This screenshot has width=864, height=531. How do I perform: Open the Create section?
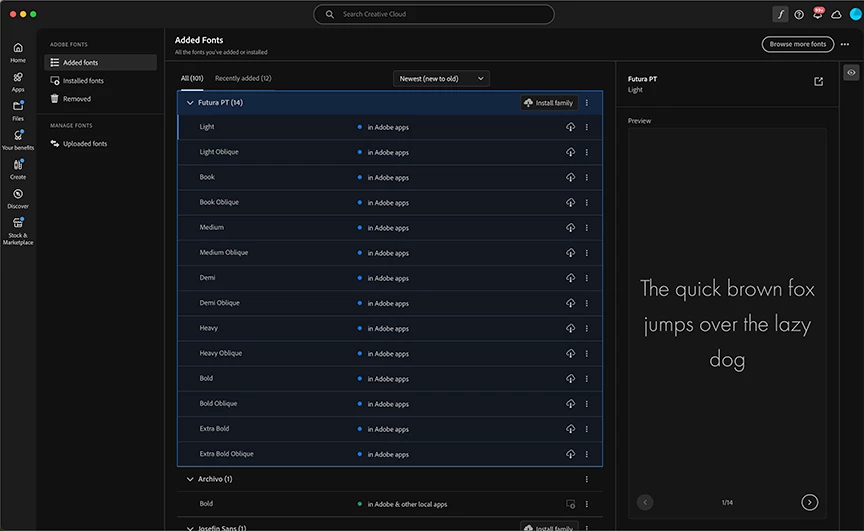[x=18, y=169]
